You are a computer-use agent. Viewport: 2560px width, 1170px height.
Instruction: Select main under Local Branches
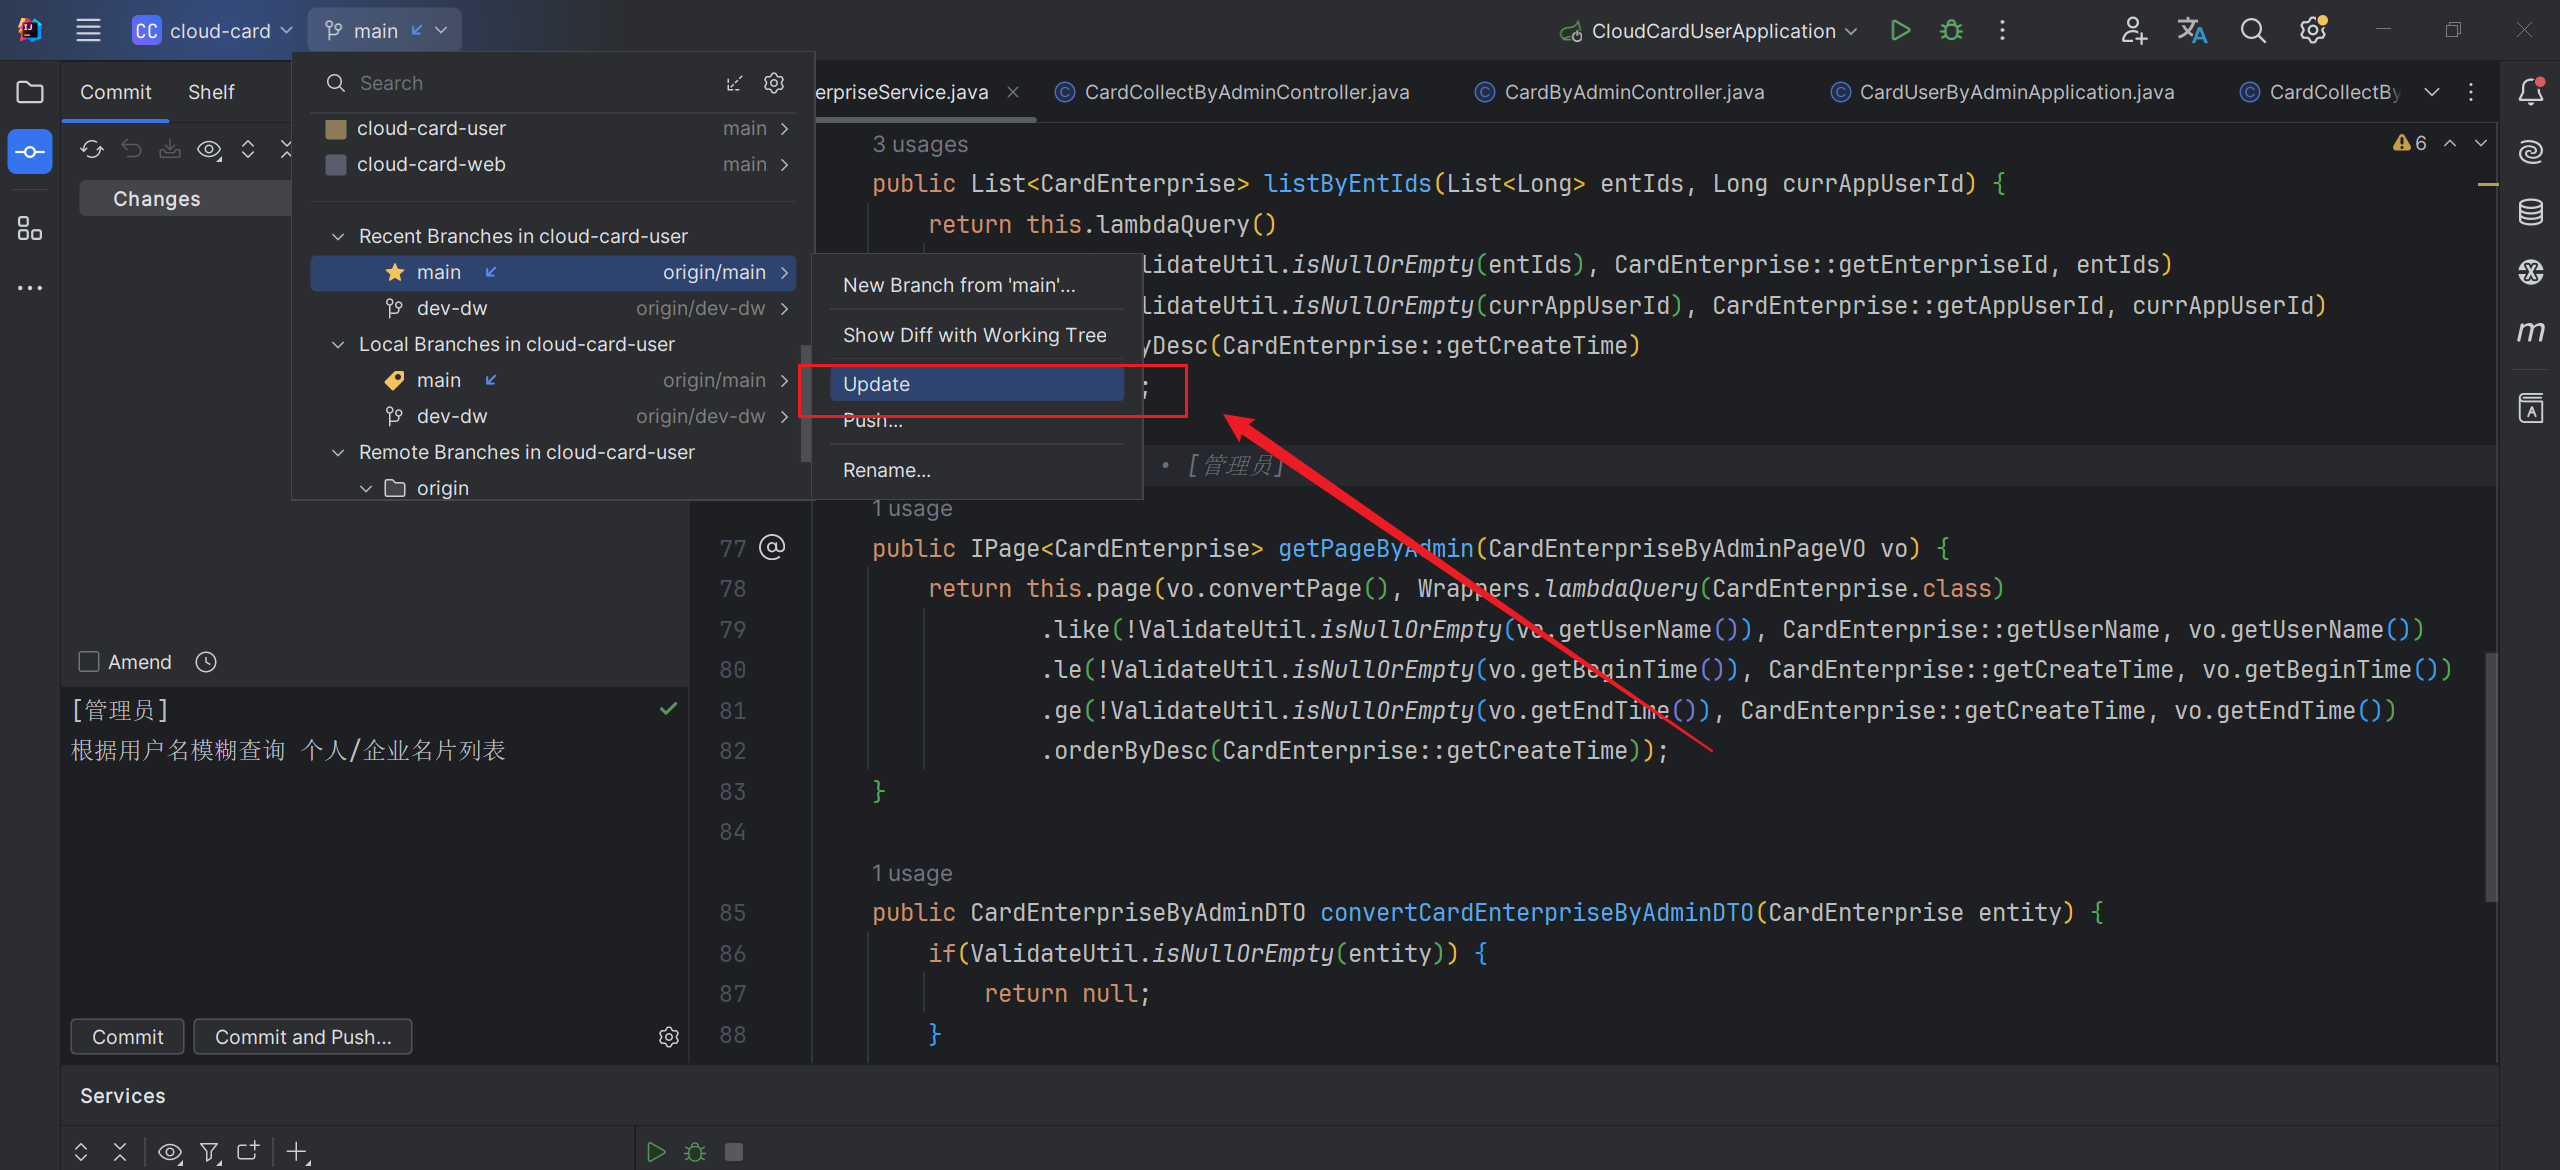coord(555,380)
